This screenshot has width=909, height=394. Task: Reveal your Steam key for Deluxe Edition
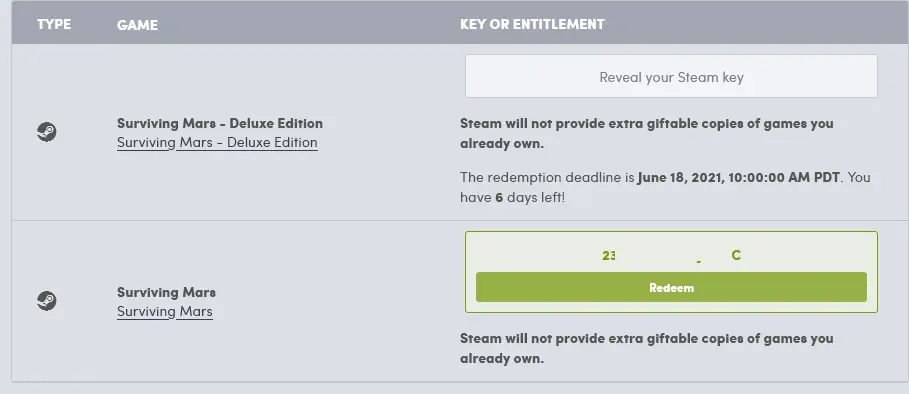(671, 76)
